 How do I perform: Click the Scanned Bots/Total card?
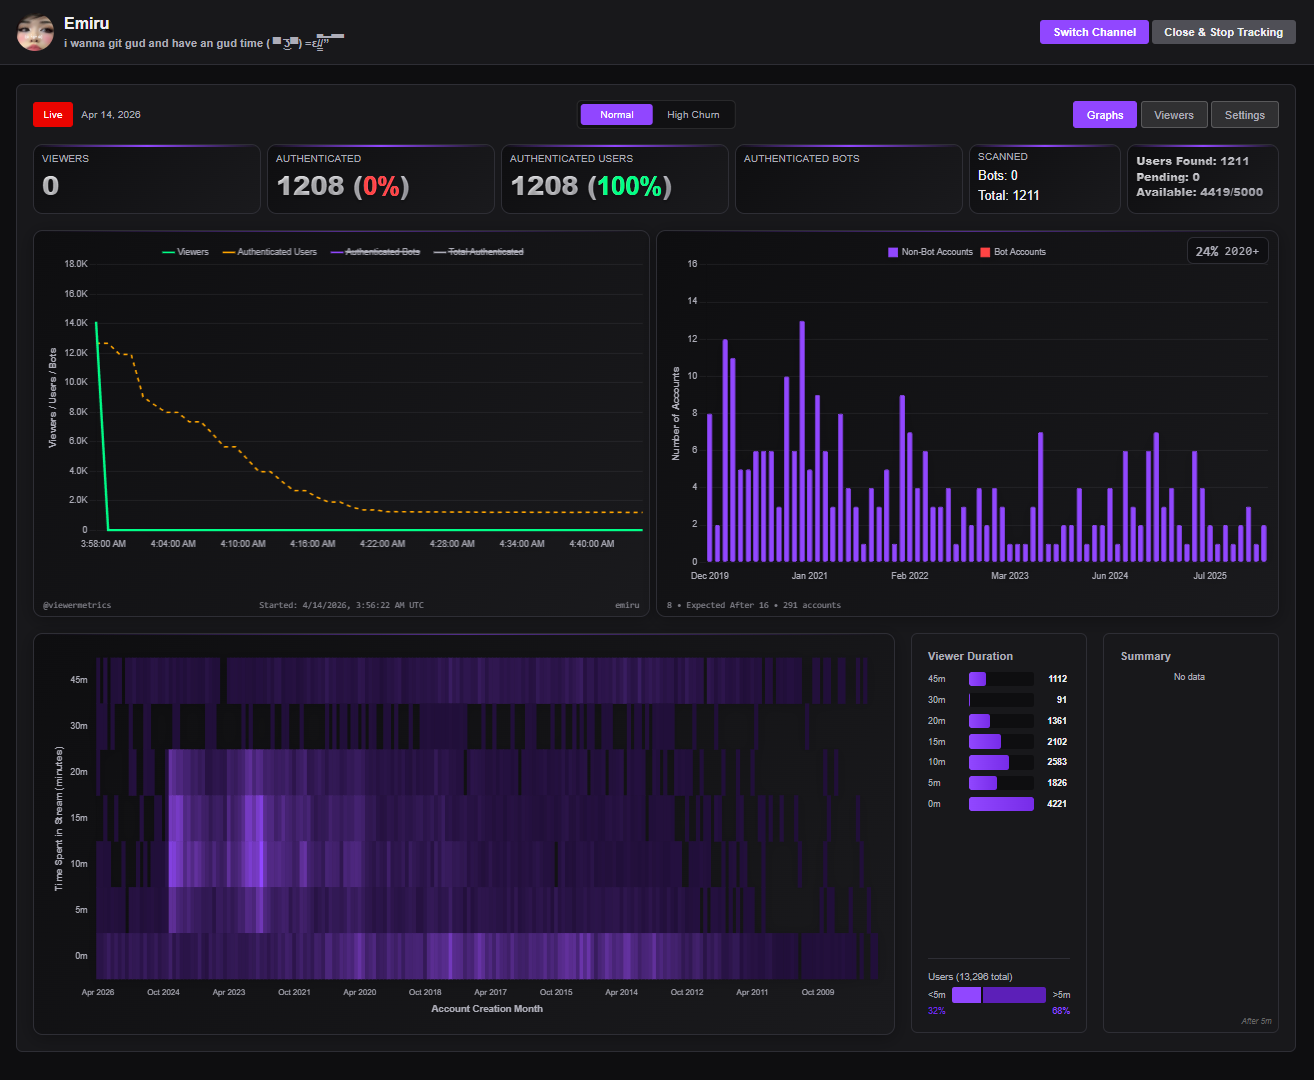click(1045, 179)
